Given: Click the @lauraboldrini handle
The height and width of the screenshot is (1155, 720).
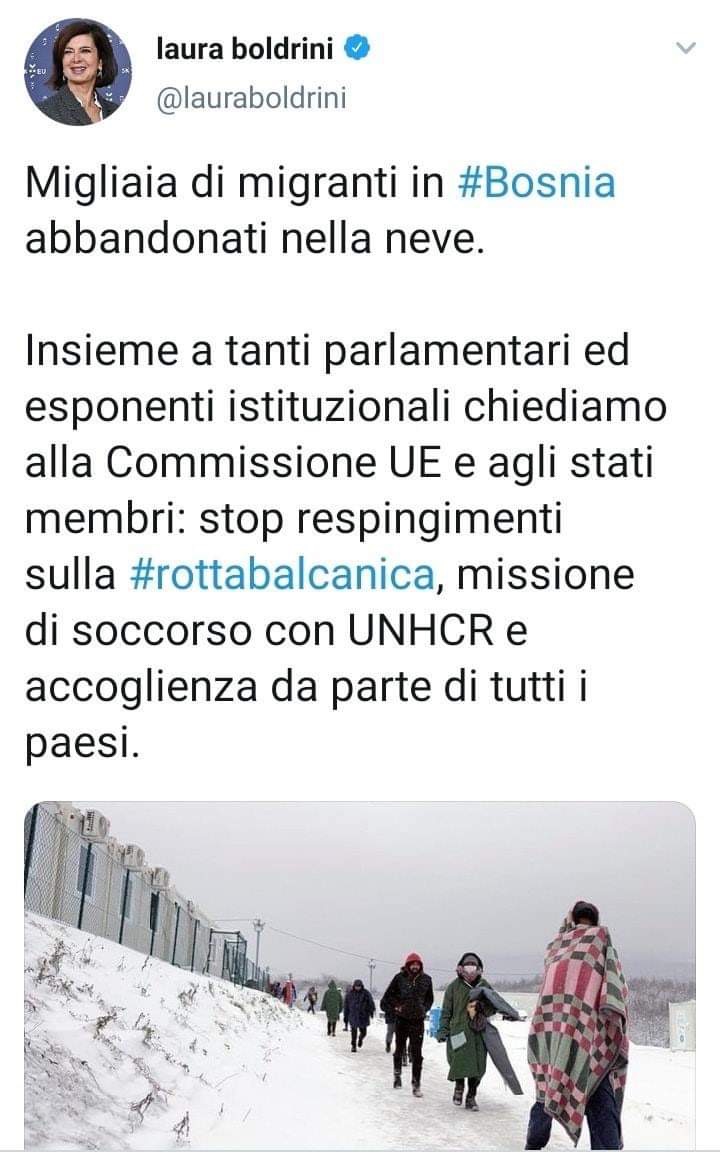Looking at the screenshot, I should pyautogui.click(x=251, y=98).
